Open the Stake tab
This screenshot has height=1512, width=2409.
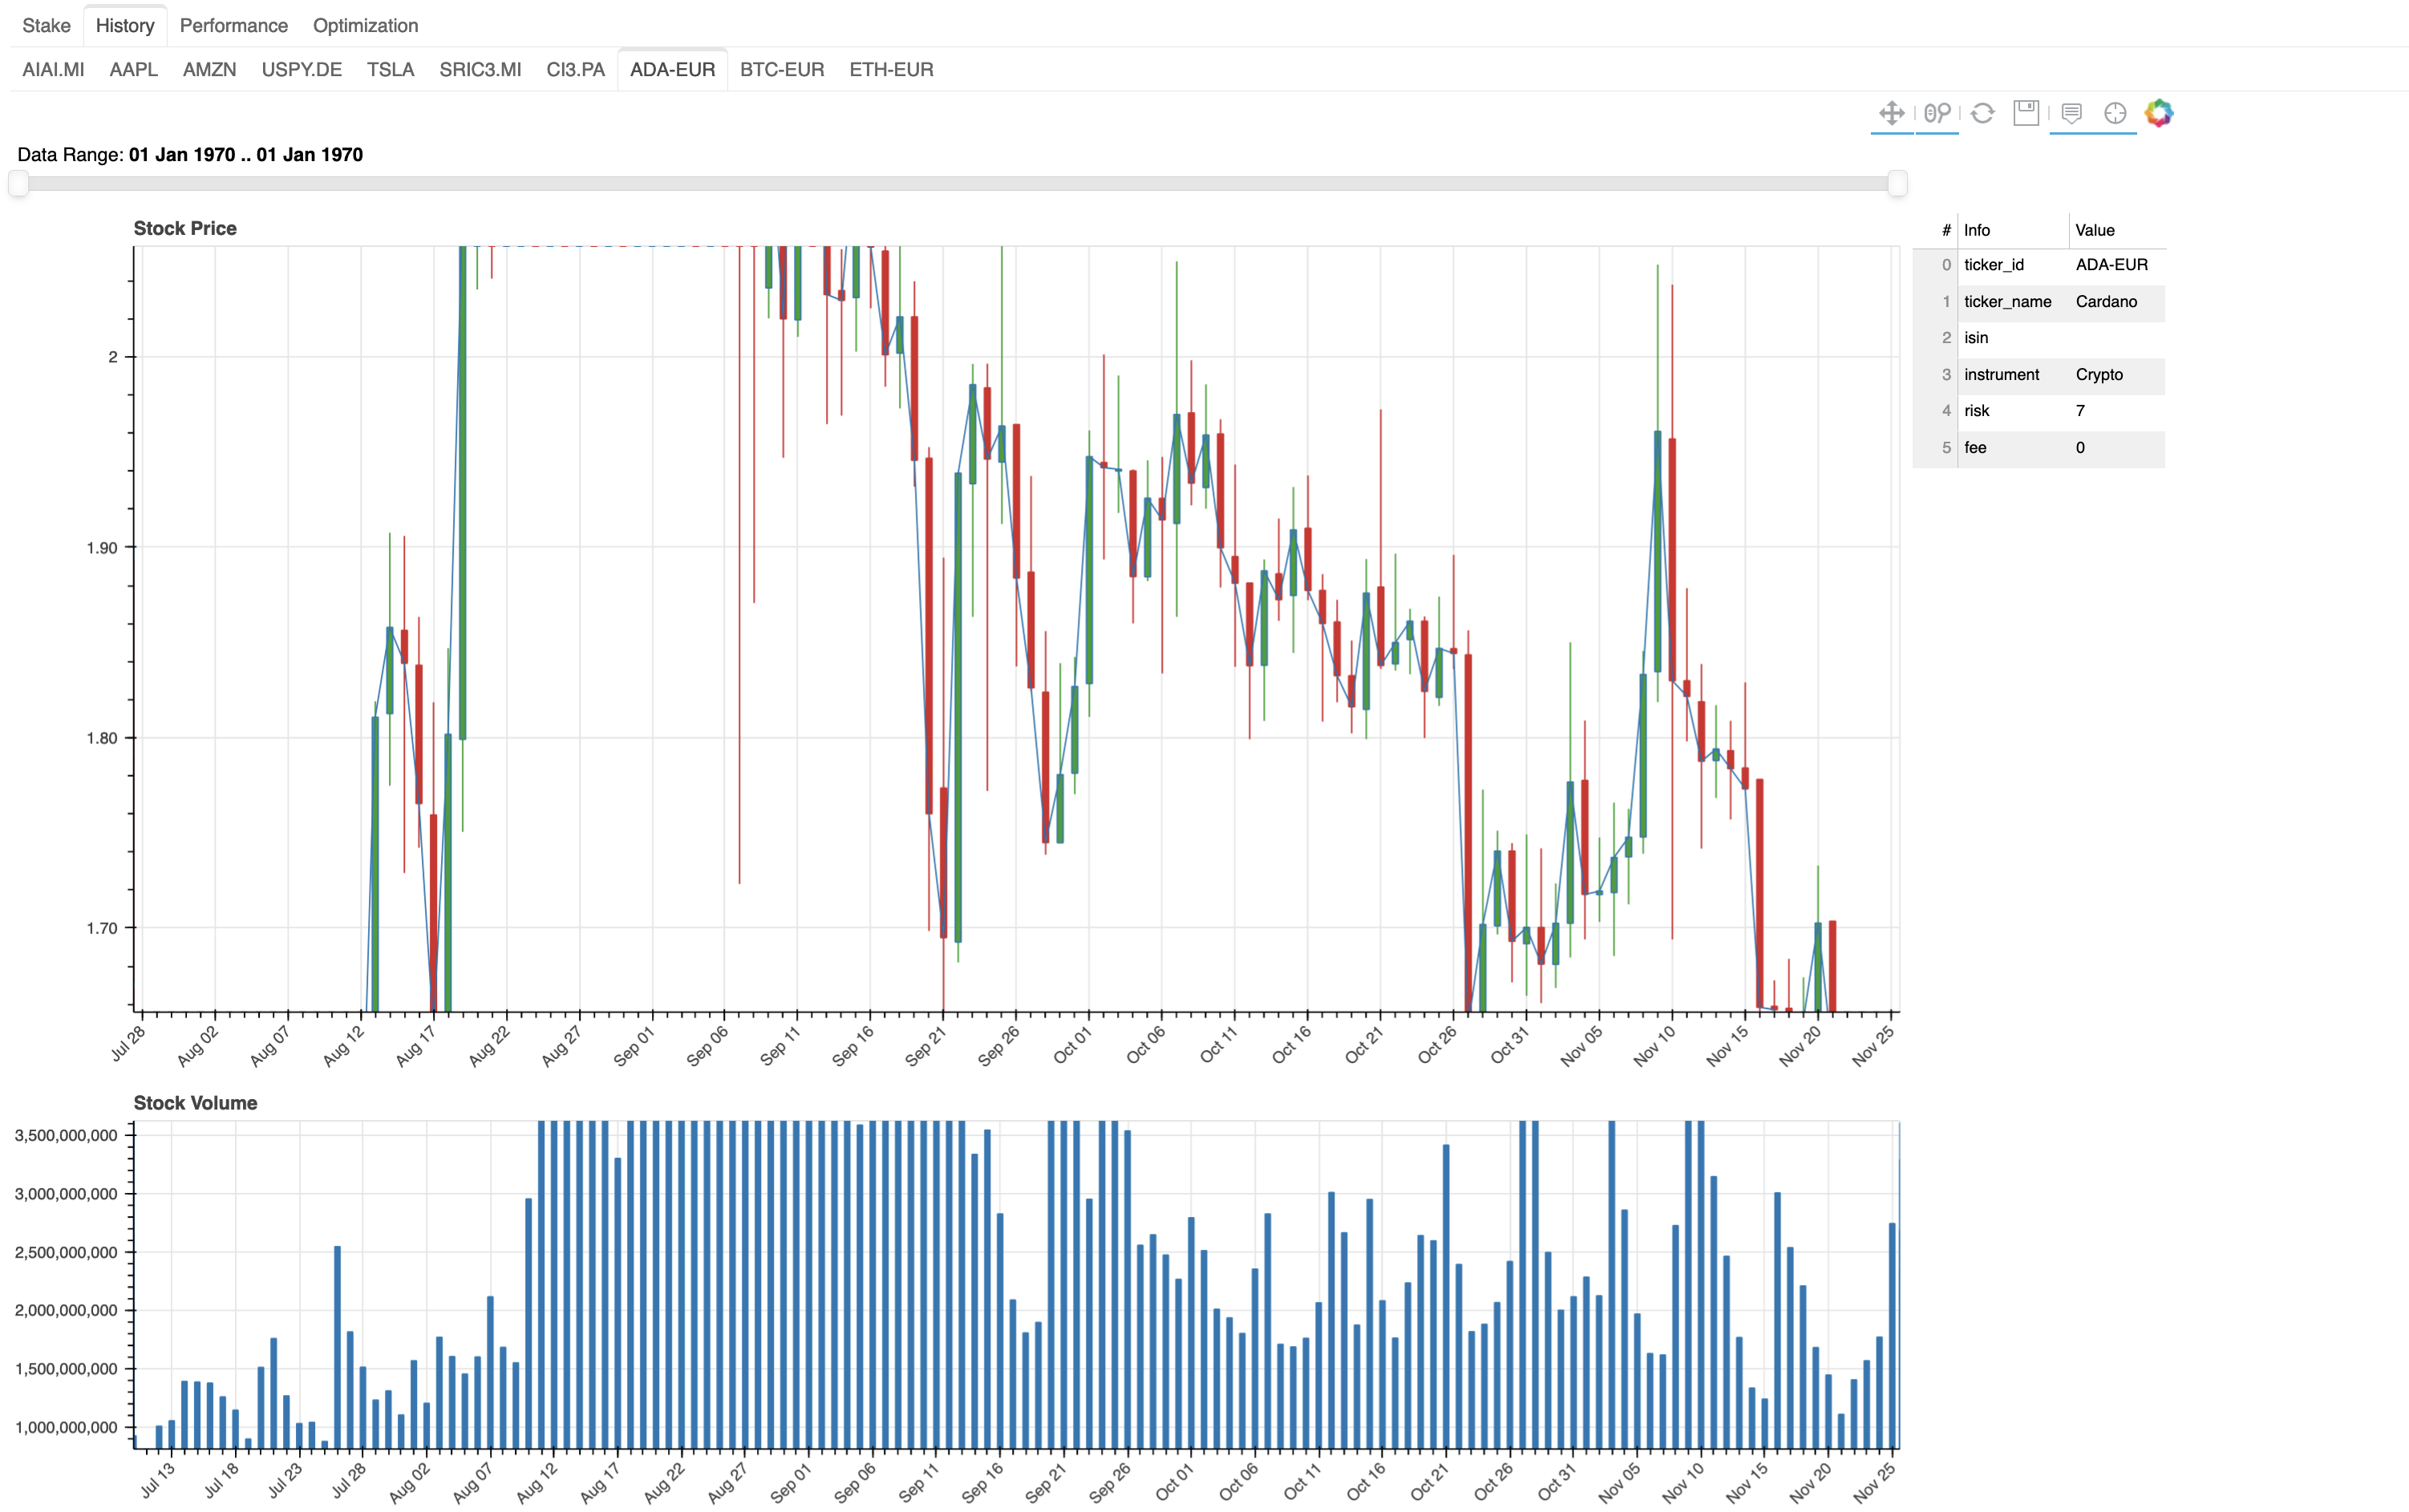click(x=46, y=25)
